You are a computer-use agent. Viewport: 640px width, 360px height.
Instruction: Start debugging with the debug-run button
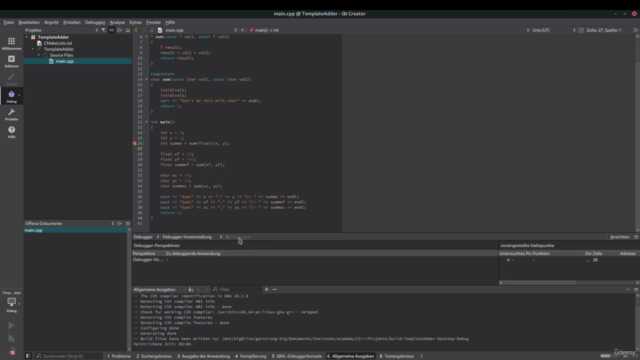coord(11,338)
